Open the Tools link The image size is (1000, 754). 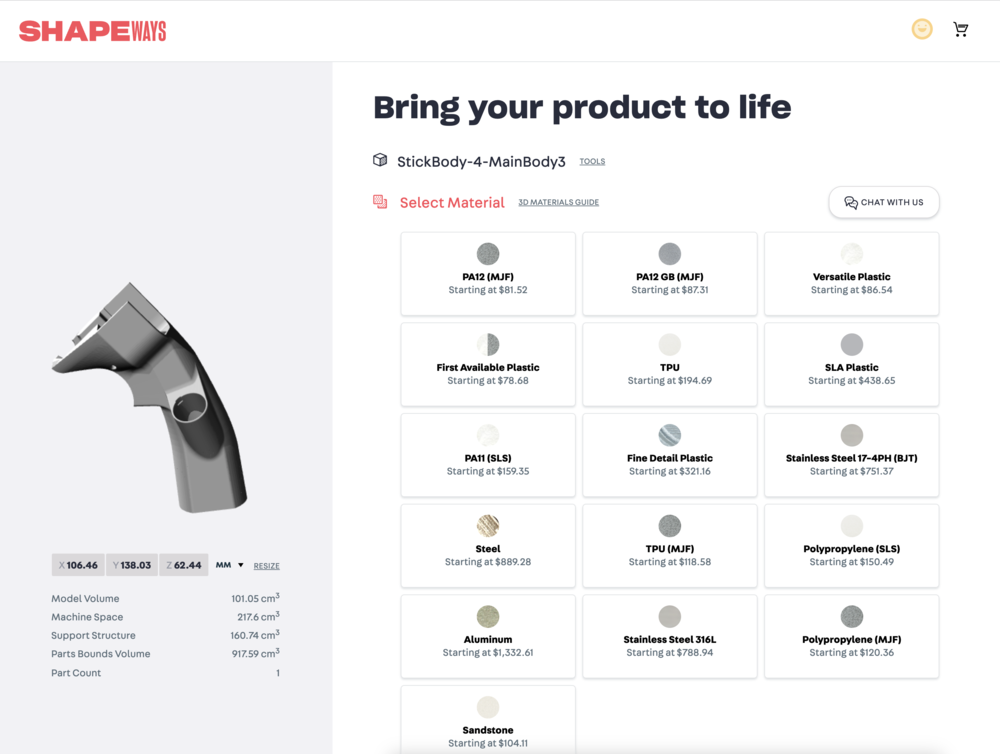tap(592, 161)
